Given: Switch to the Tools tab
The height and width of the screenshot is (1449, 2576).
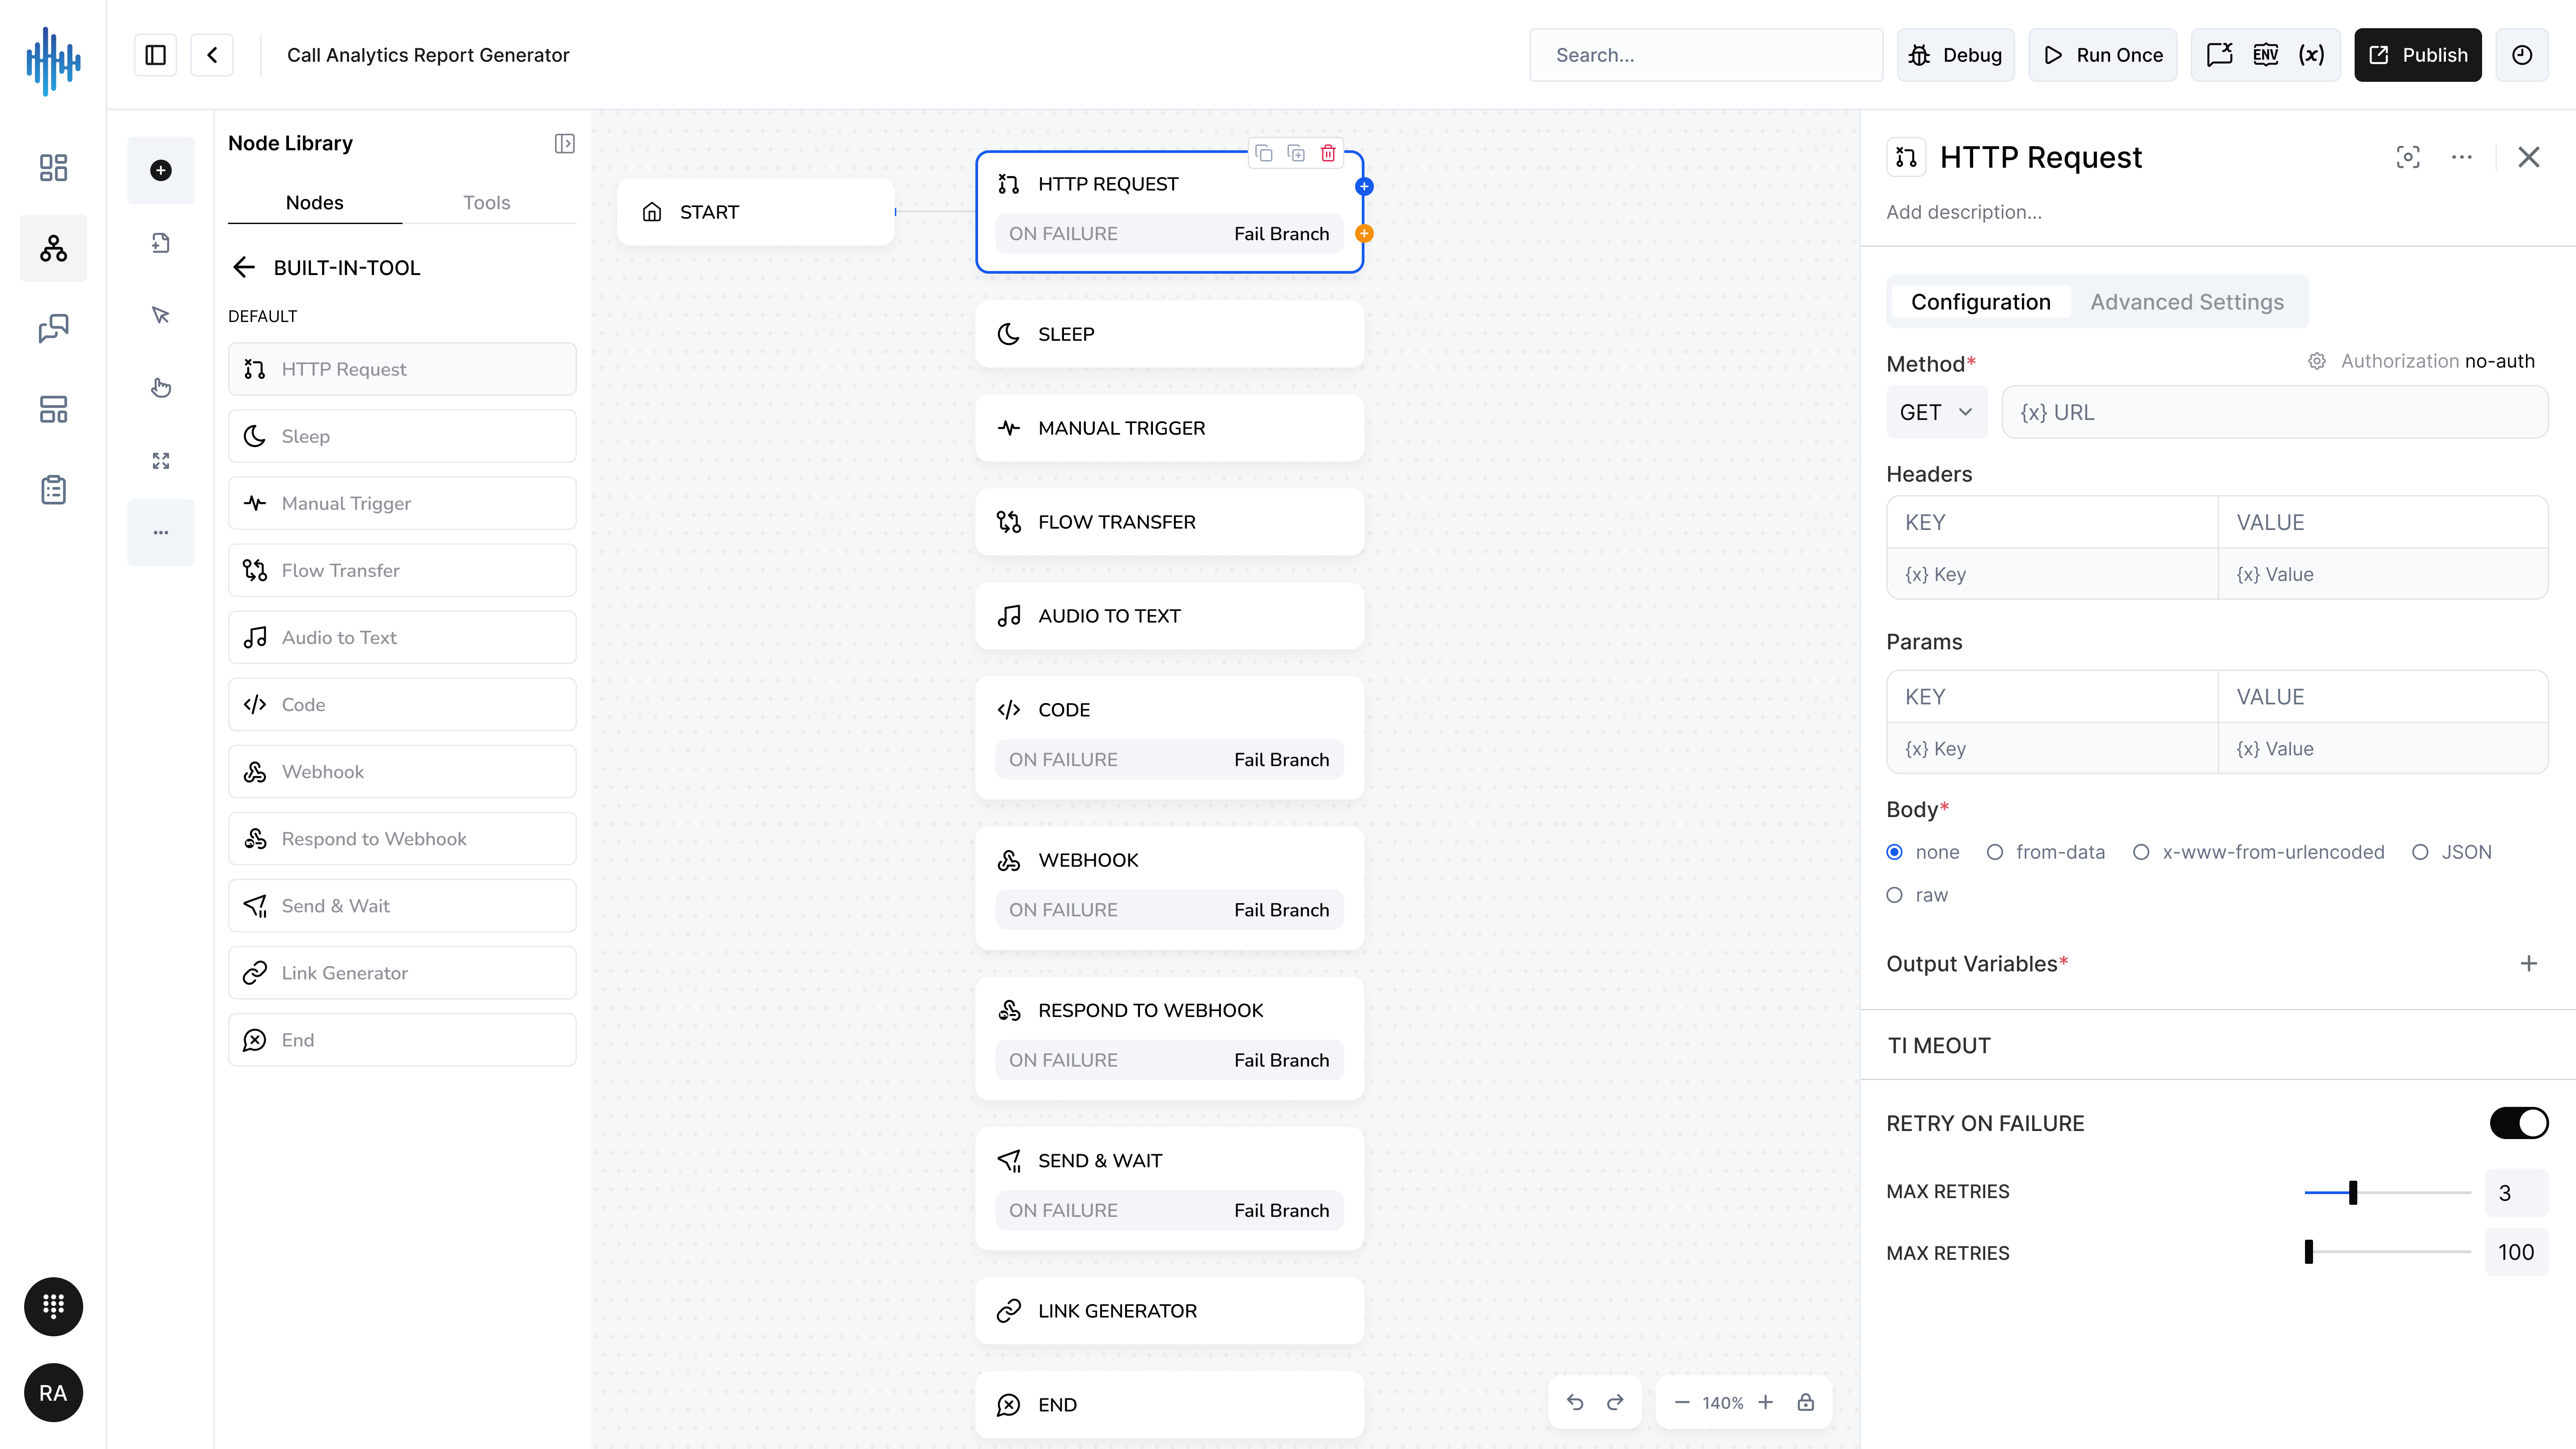Looking at the screenshot, I should click(x=487, y=202).
